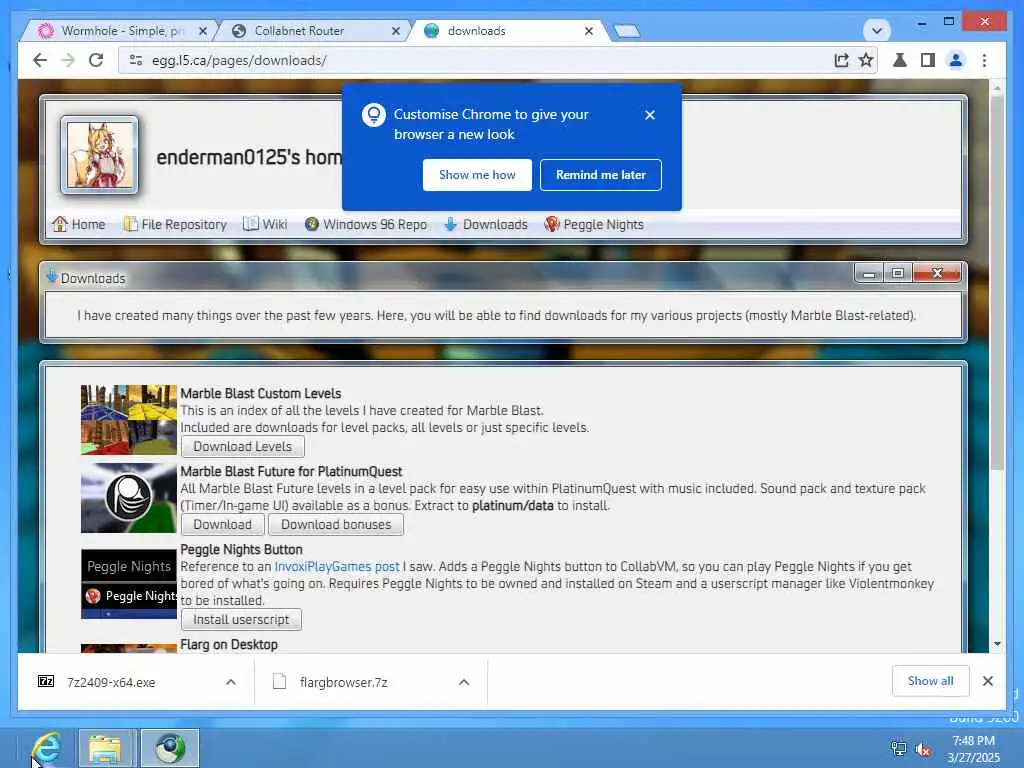
Task: Download Marble Blast Future level pack
Action: 223,524
